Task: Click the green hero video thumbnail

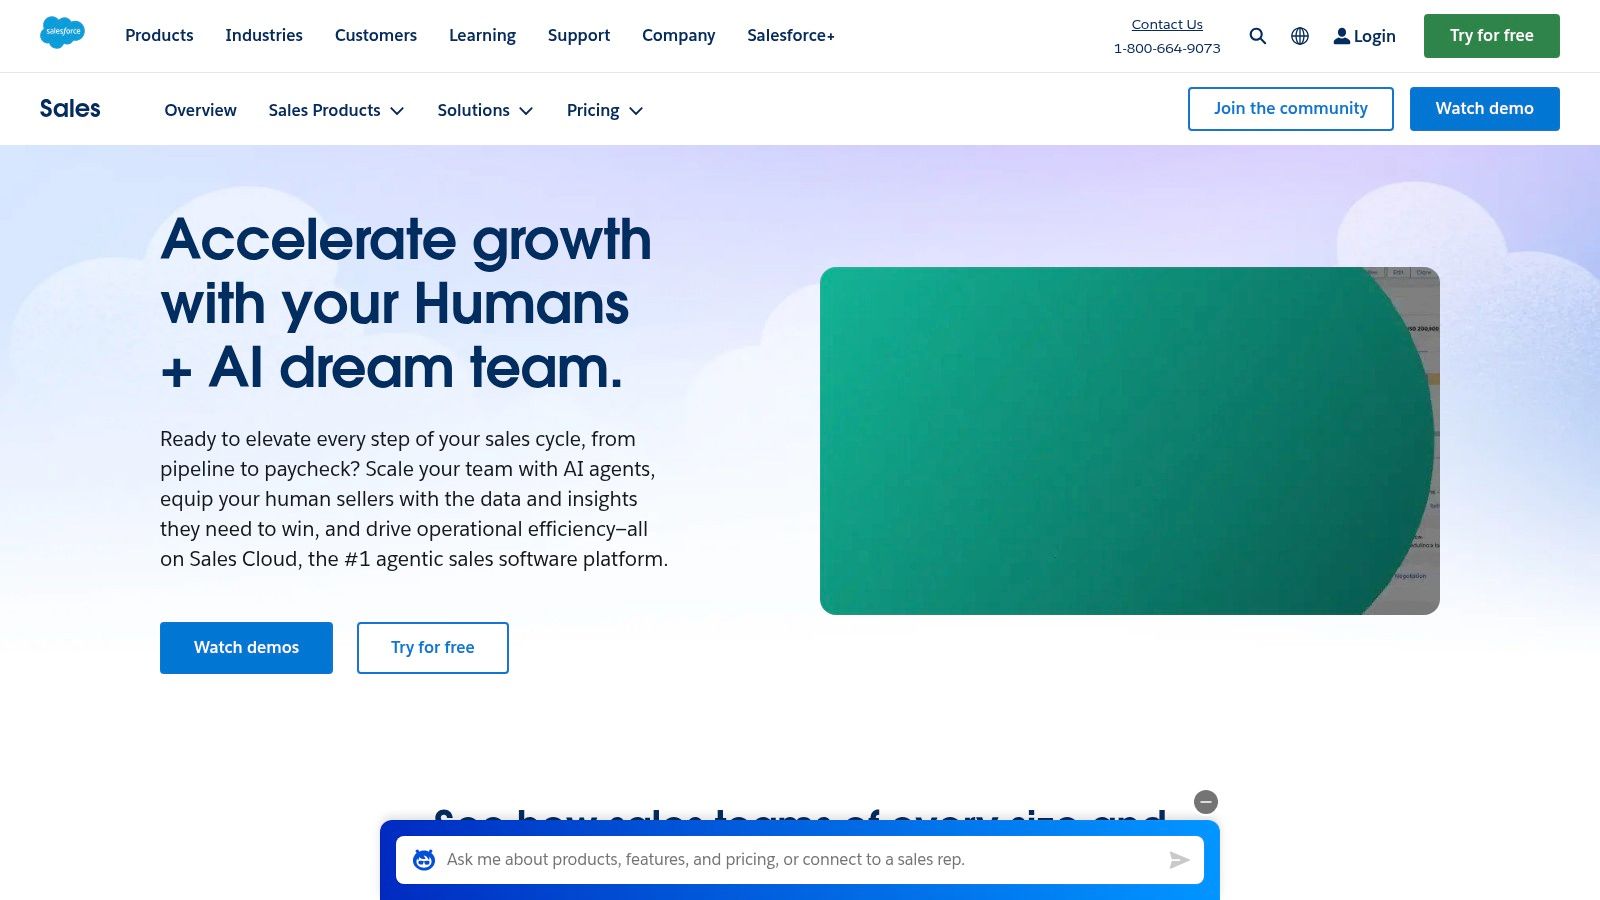Action: tap(1129, 441)
